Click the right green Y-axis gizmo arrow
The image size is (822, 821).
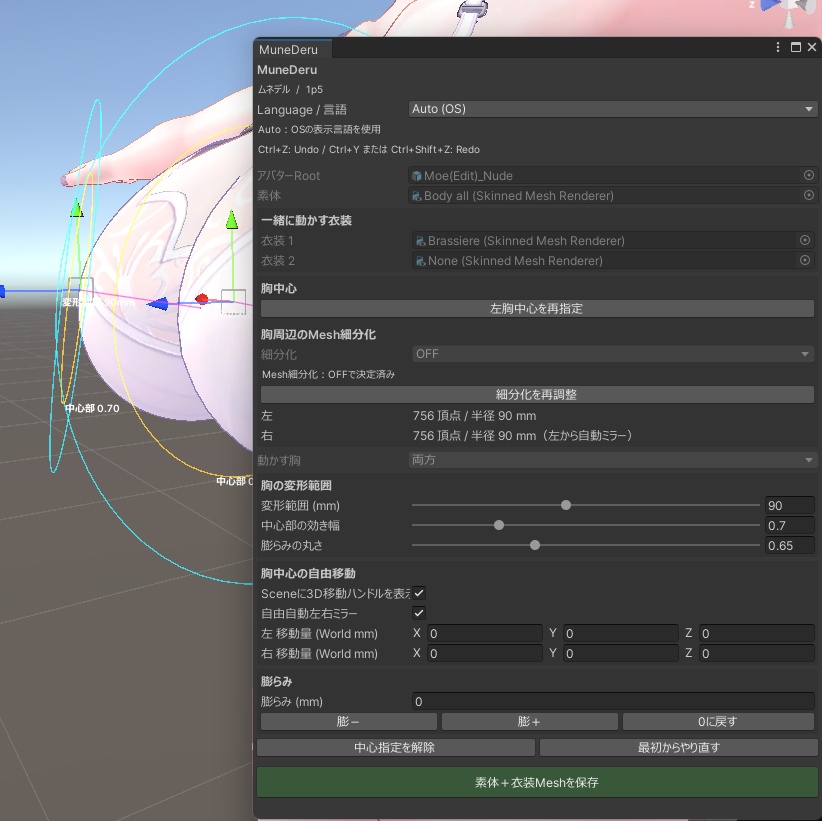(x=232, y=220)
